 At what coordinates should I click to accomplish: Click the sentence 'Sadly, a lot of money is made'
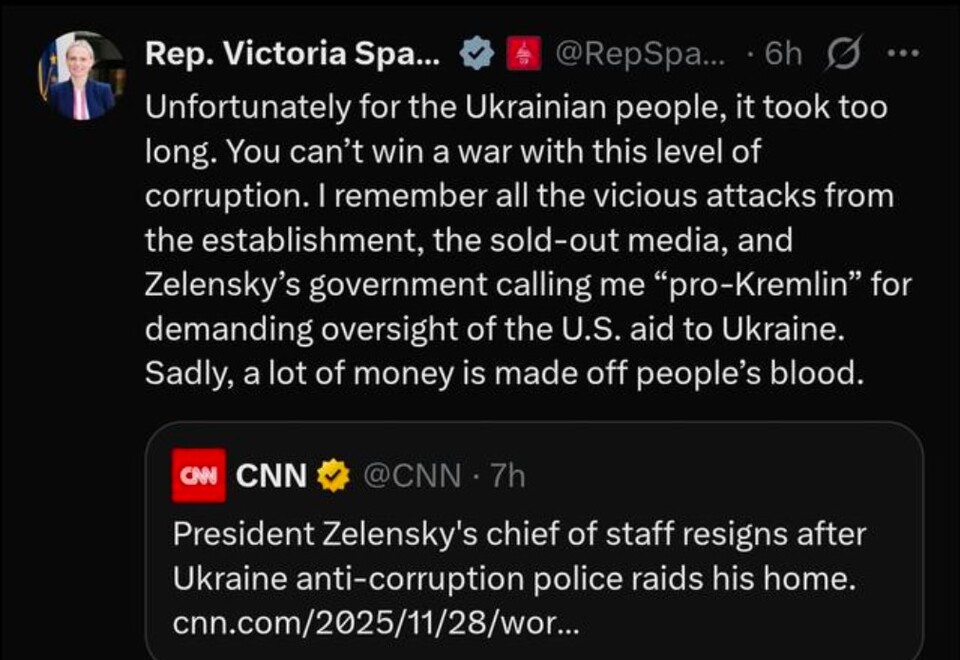pyautogui.click(x=502, y=373)
